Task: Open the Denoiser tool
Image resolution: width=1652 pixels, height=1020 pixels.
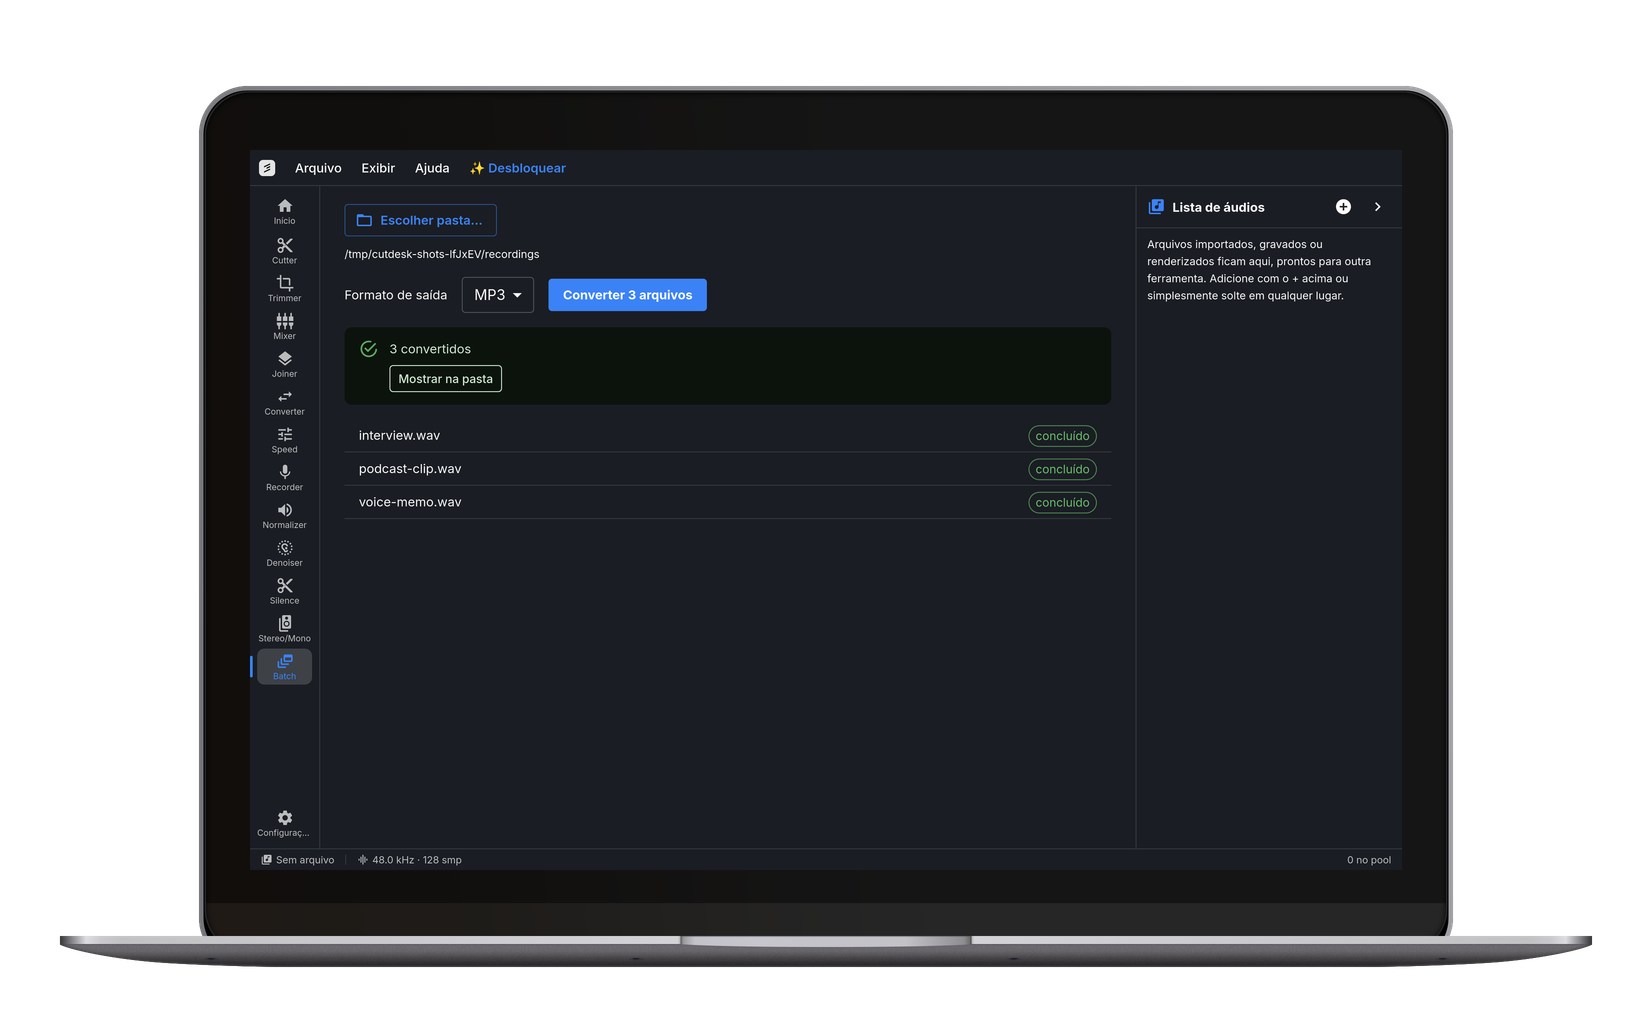Action: [x=284, y=554]
